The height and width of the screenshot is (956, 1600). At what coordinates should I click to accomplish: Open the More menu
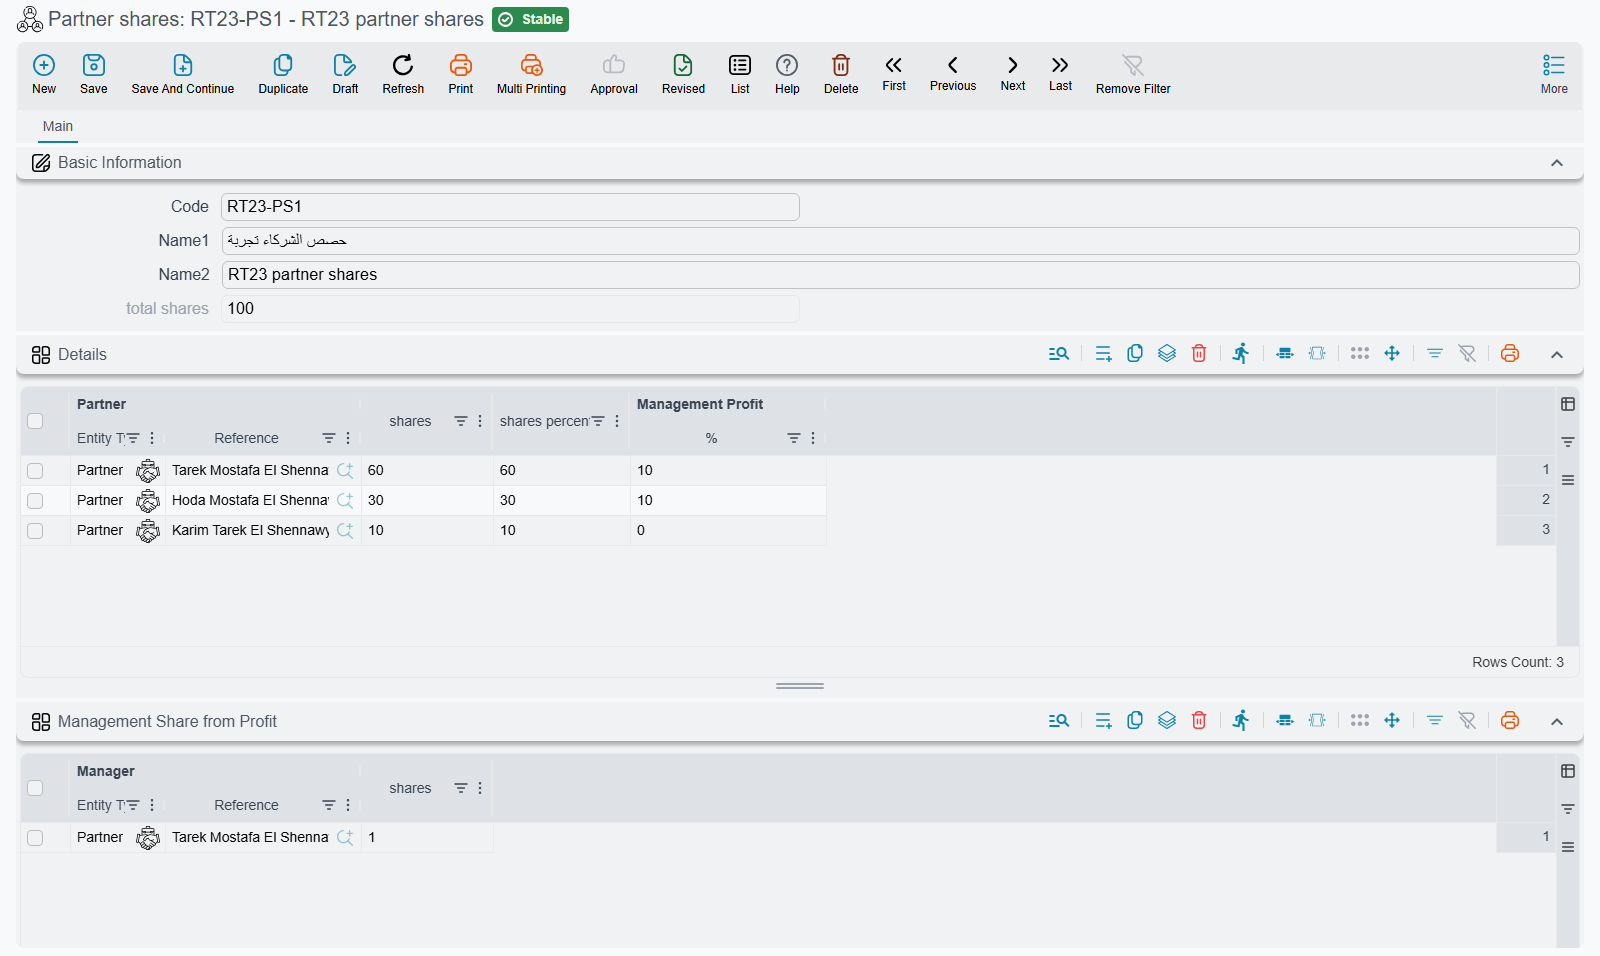coord(1554,74)
